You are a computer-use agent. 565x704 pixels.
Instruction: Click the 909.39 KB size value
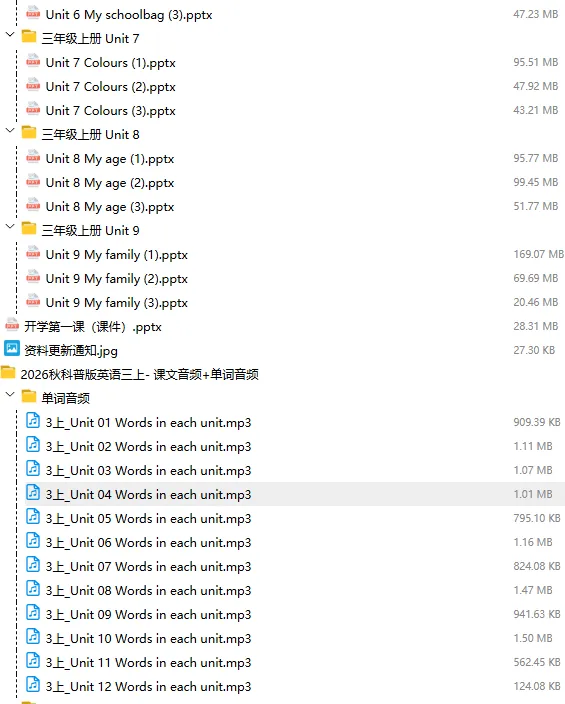click(537, 422)
